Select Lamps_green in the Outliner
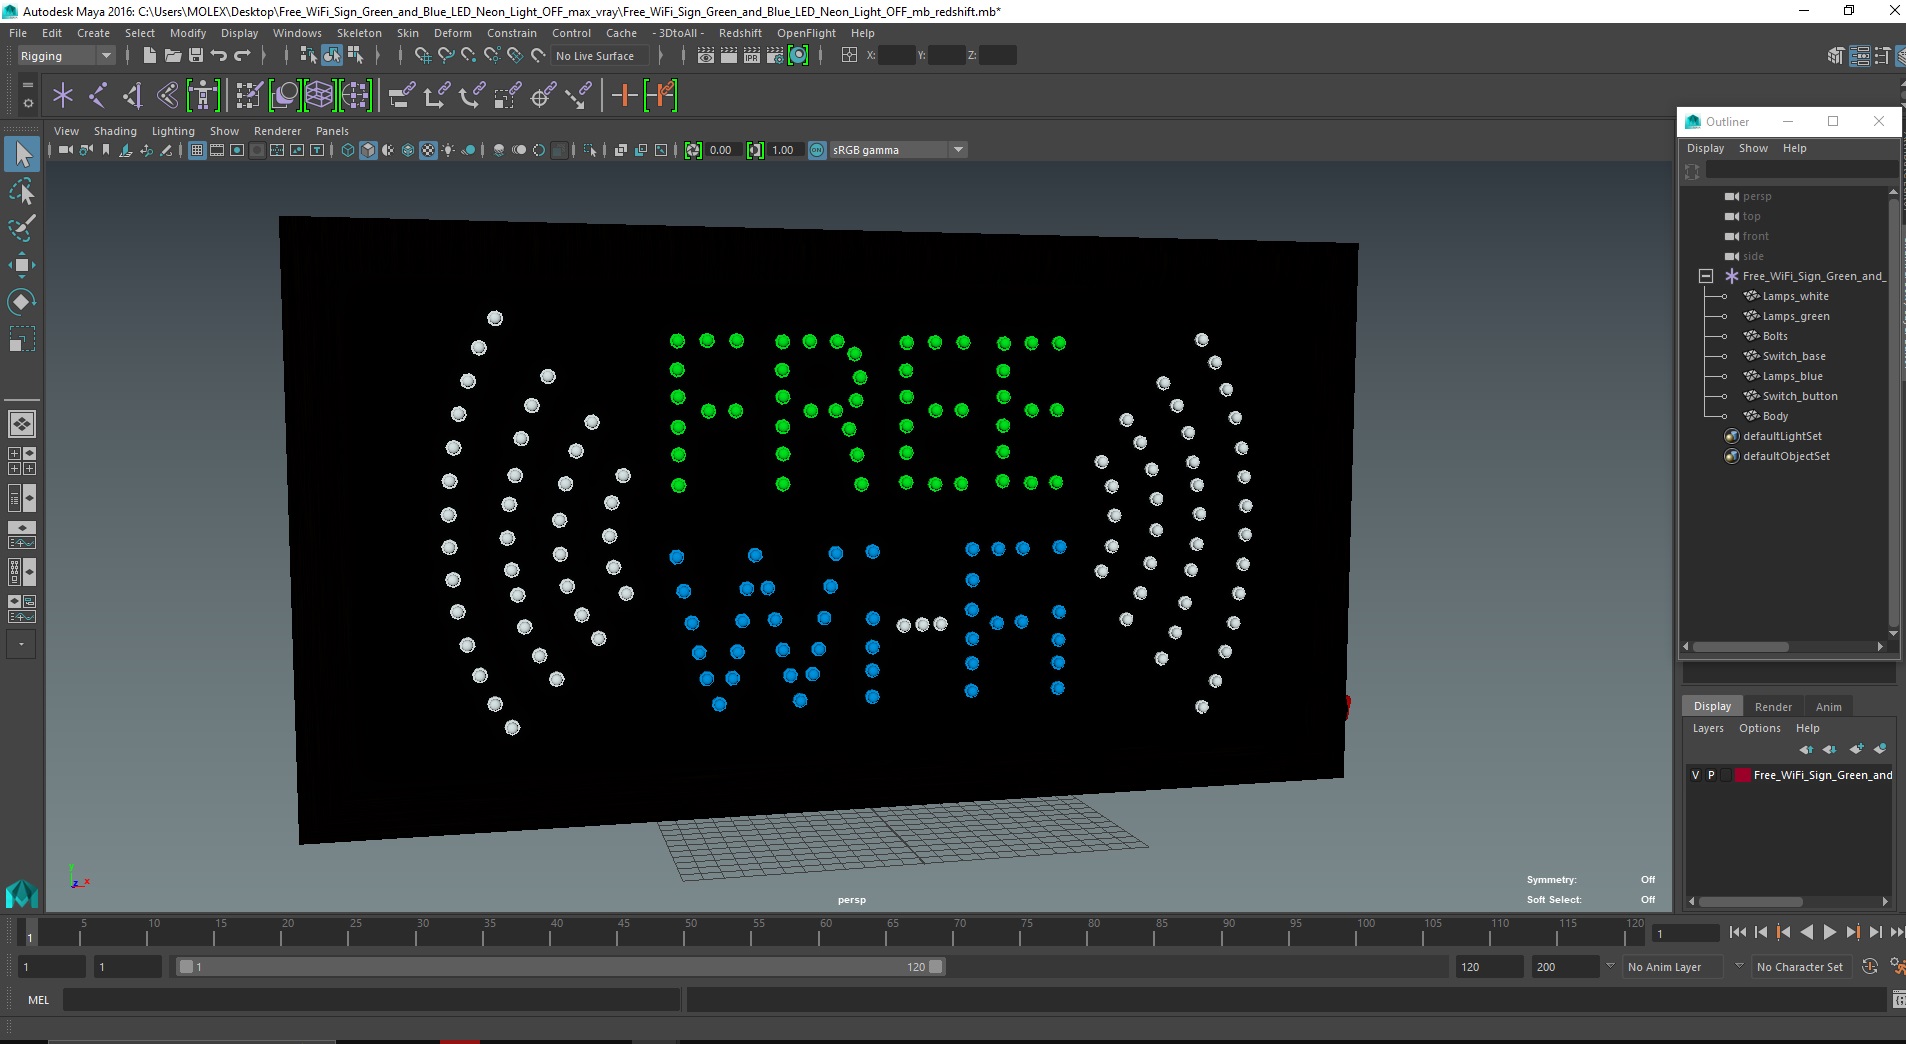The width and height of the screenshot is (1906, 1044). pos(1796,316)
